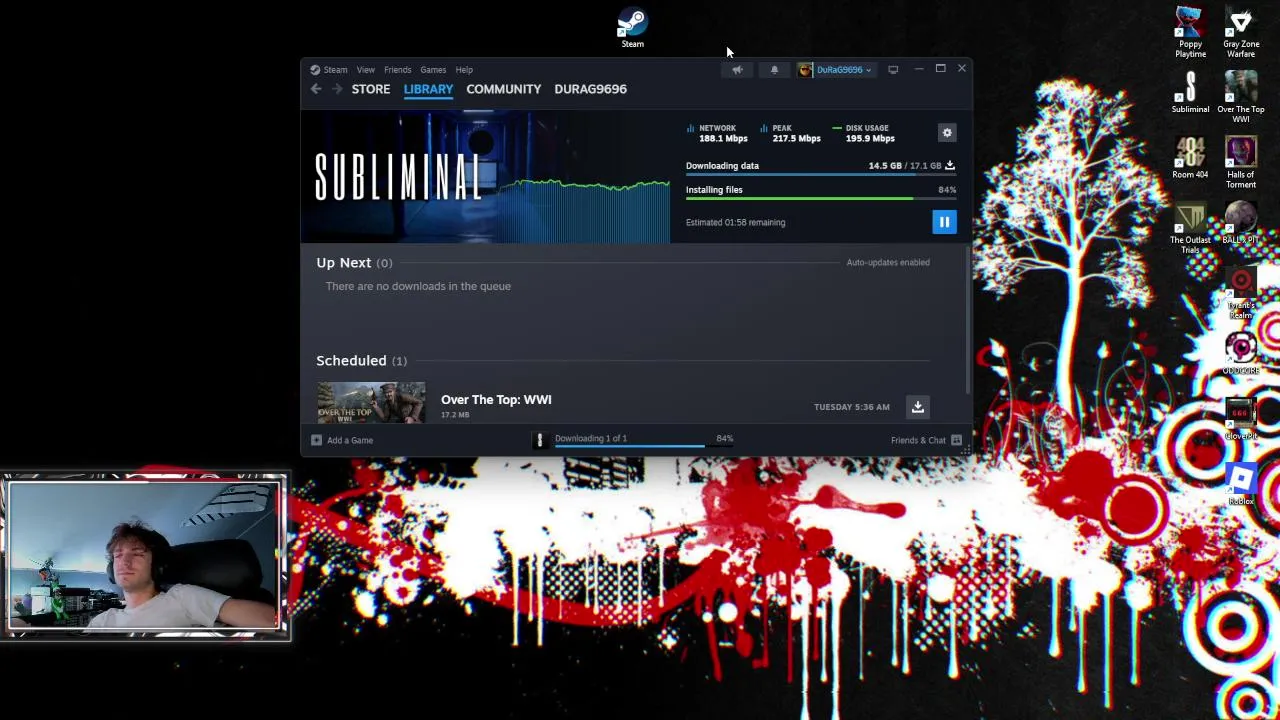Open the Steam desktop shortcut

632,28
